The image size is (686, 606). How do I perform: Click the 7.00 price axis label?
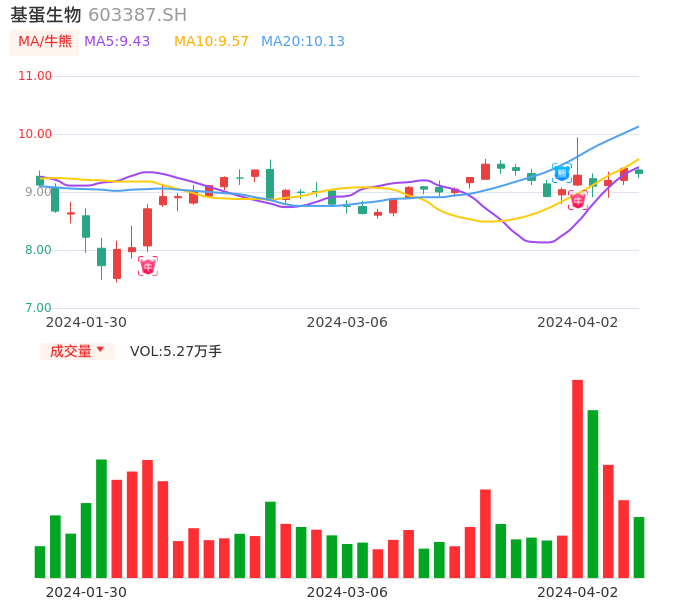[39, 308]
